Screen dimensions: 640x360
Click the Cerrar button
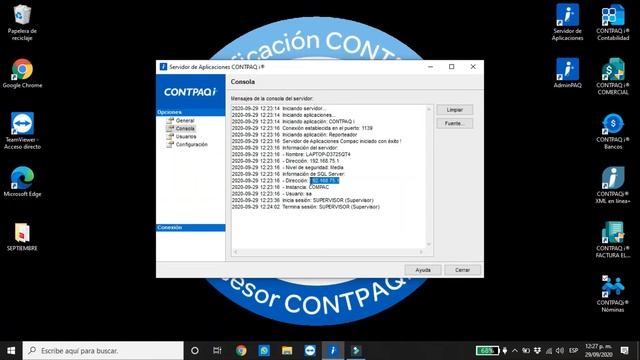coord(462,270)
